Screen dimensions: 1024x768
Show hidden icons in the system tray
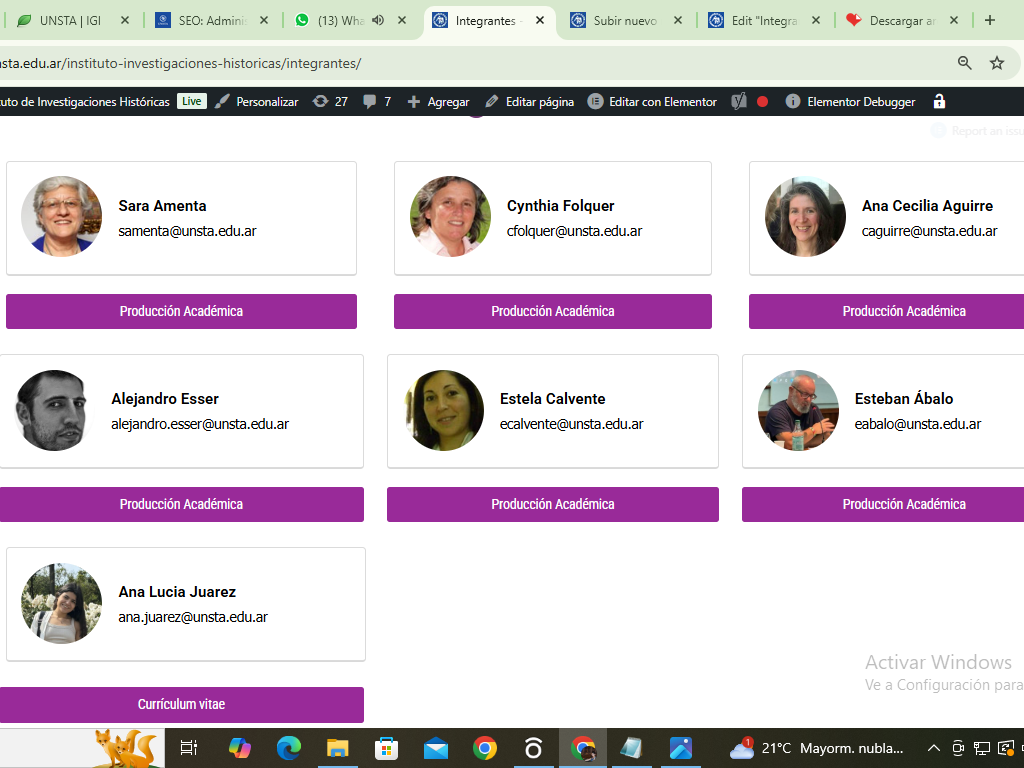(934, 748)
